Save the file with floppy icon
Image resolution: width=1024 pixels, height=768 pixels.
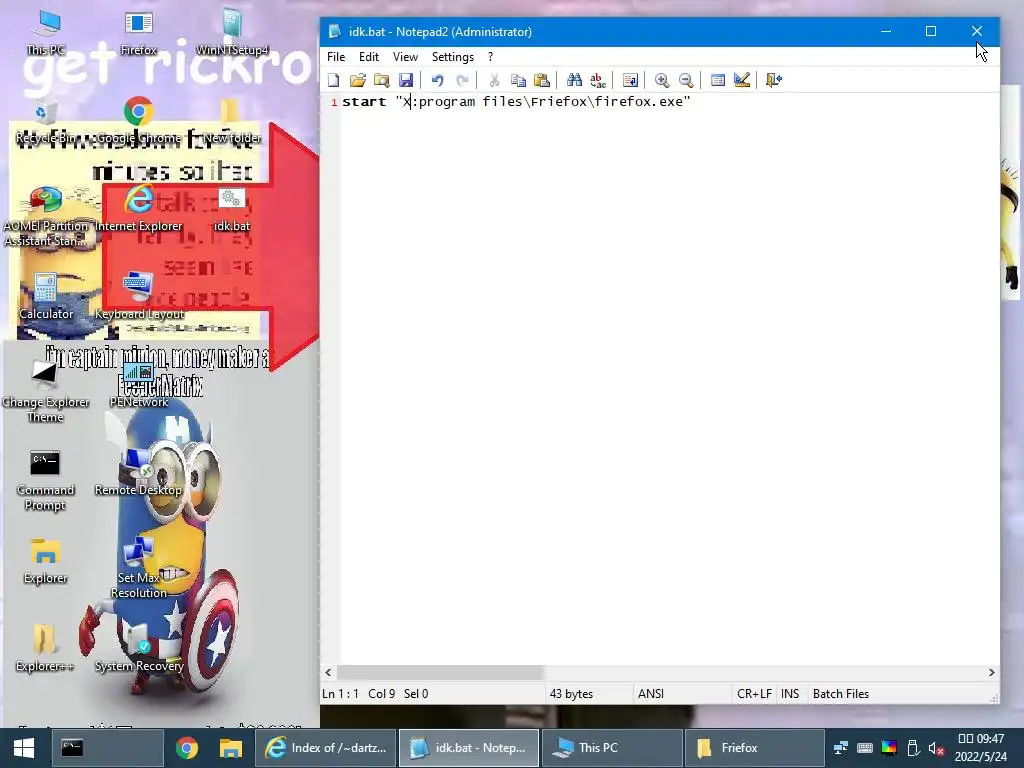[406, 80]
